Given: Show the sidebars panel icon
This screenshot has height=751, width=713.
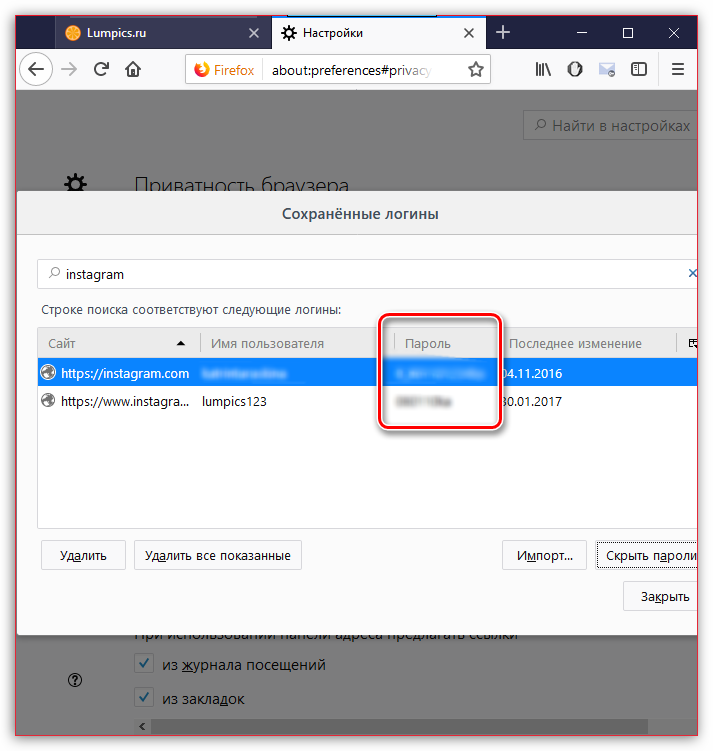Looking at the screenshot, I should (x=639, y=70).
